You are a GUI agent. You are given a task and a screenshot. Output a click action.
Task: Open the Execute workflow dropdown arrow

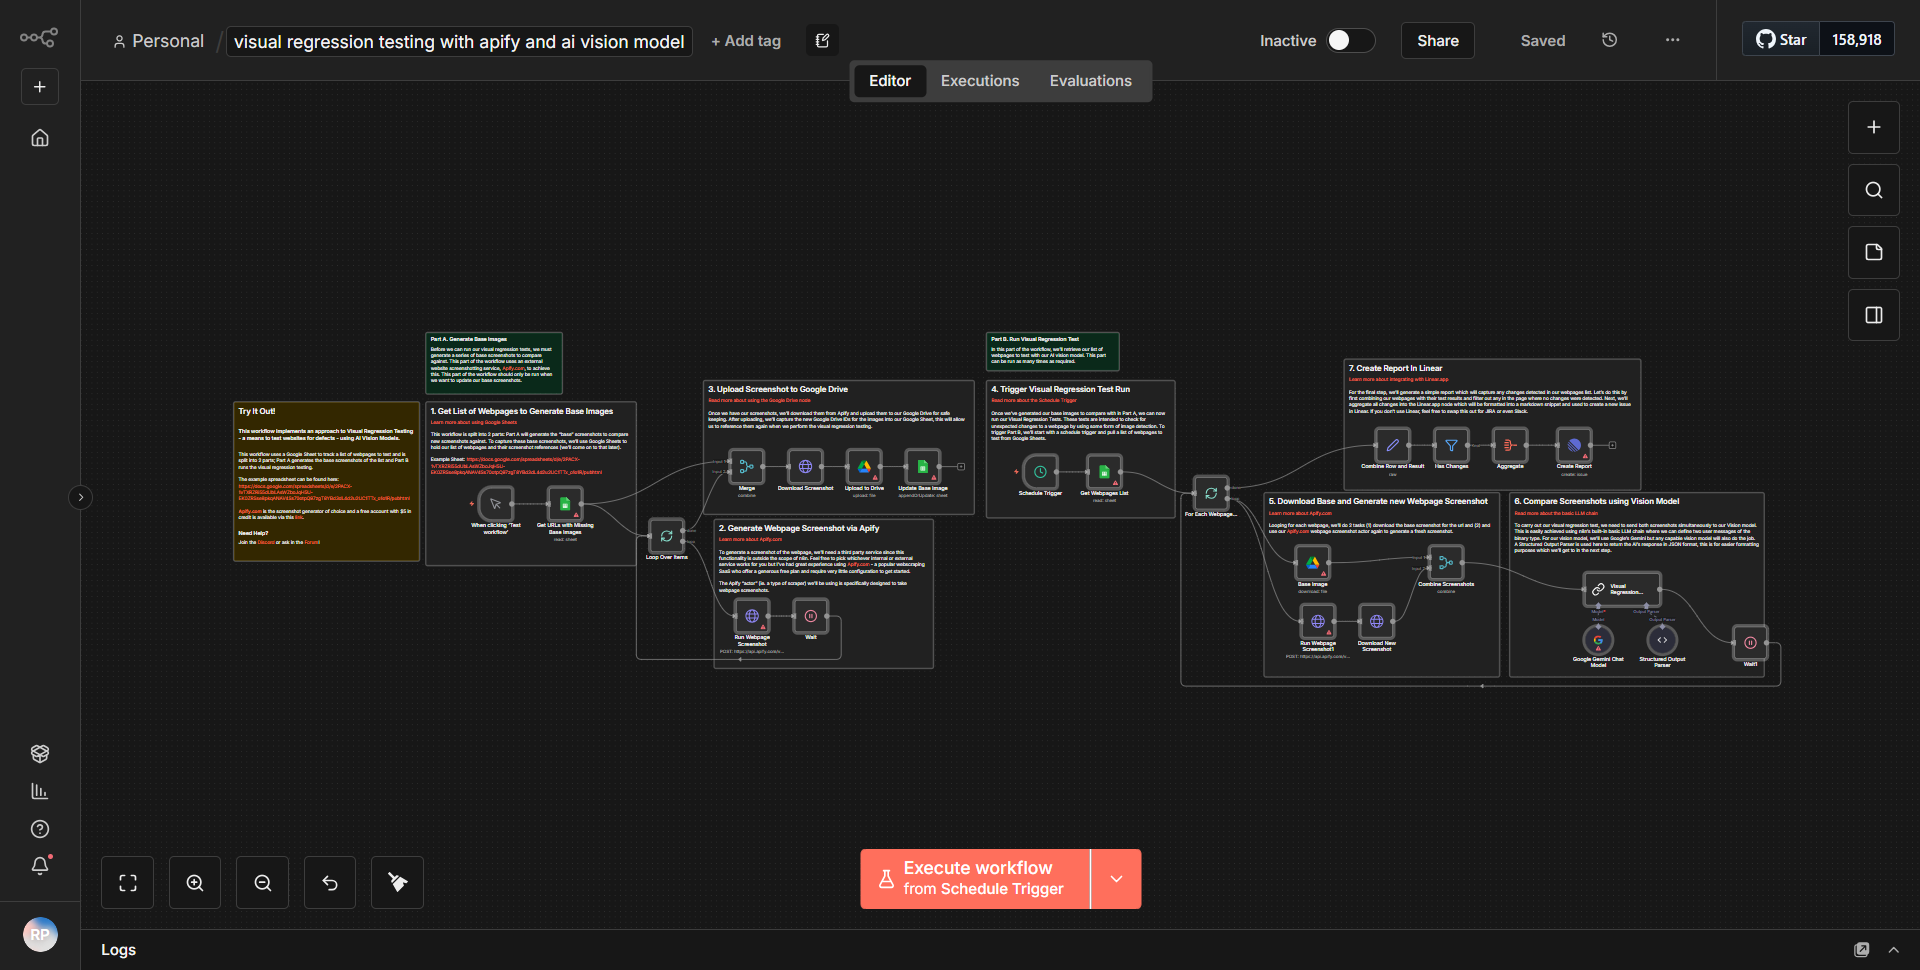coord(1115,879)
